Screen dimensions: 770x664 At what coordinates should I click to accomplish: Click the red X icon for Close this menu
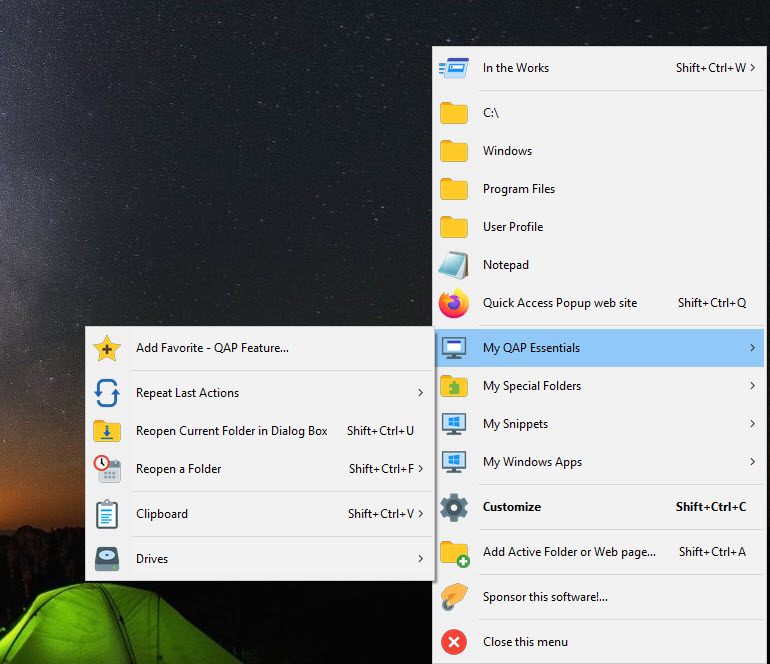[453, 642]
